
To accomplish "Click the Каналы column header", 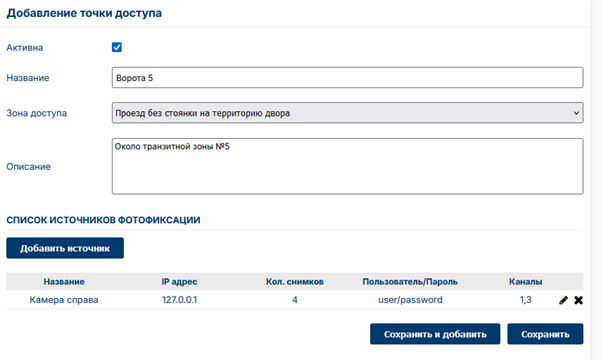I will click(x=525, y=282).
